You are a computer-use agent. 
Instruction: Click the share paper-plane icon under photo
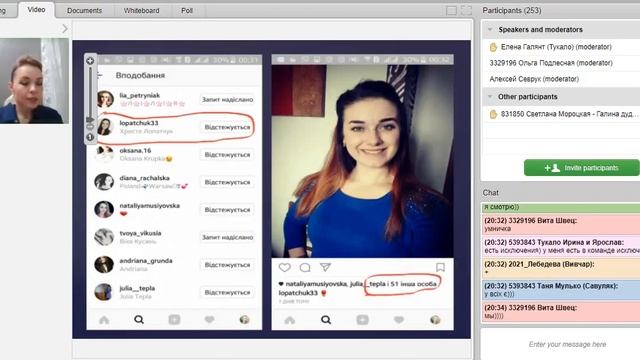pyautogui.click(x=325, y=267)
